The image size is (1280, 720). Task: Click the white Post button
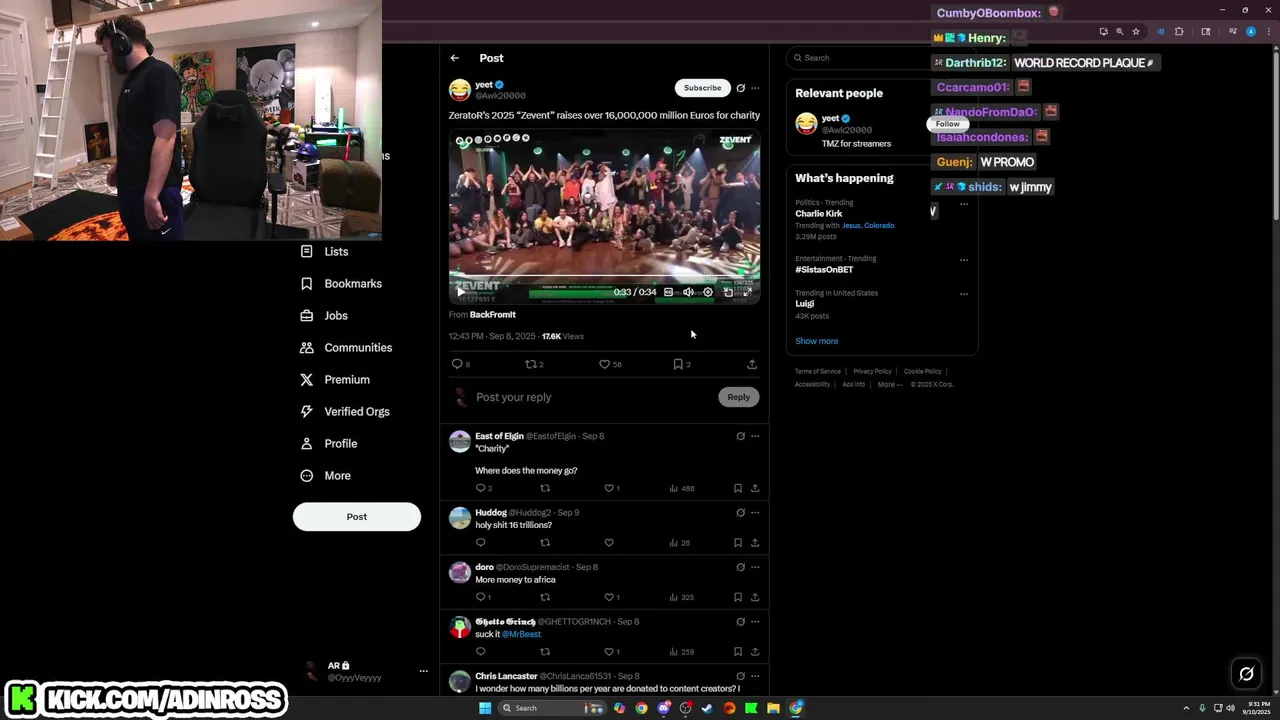tap(357, 517)
